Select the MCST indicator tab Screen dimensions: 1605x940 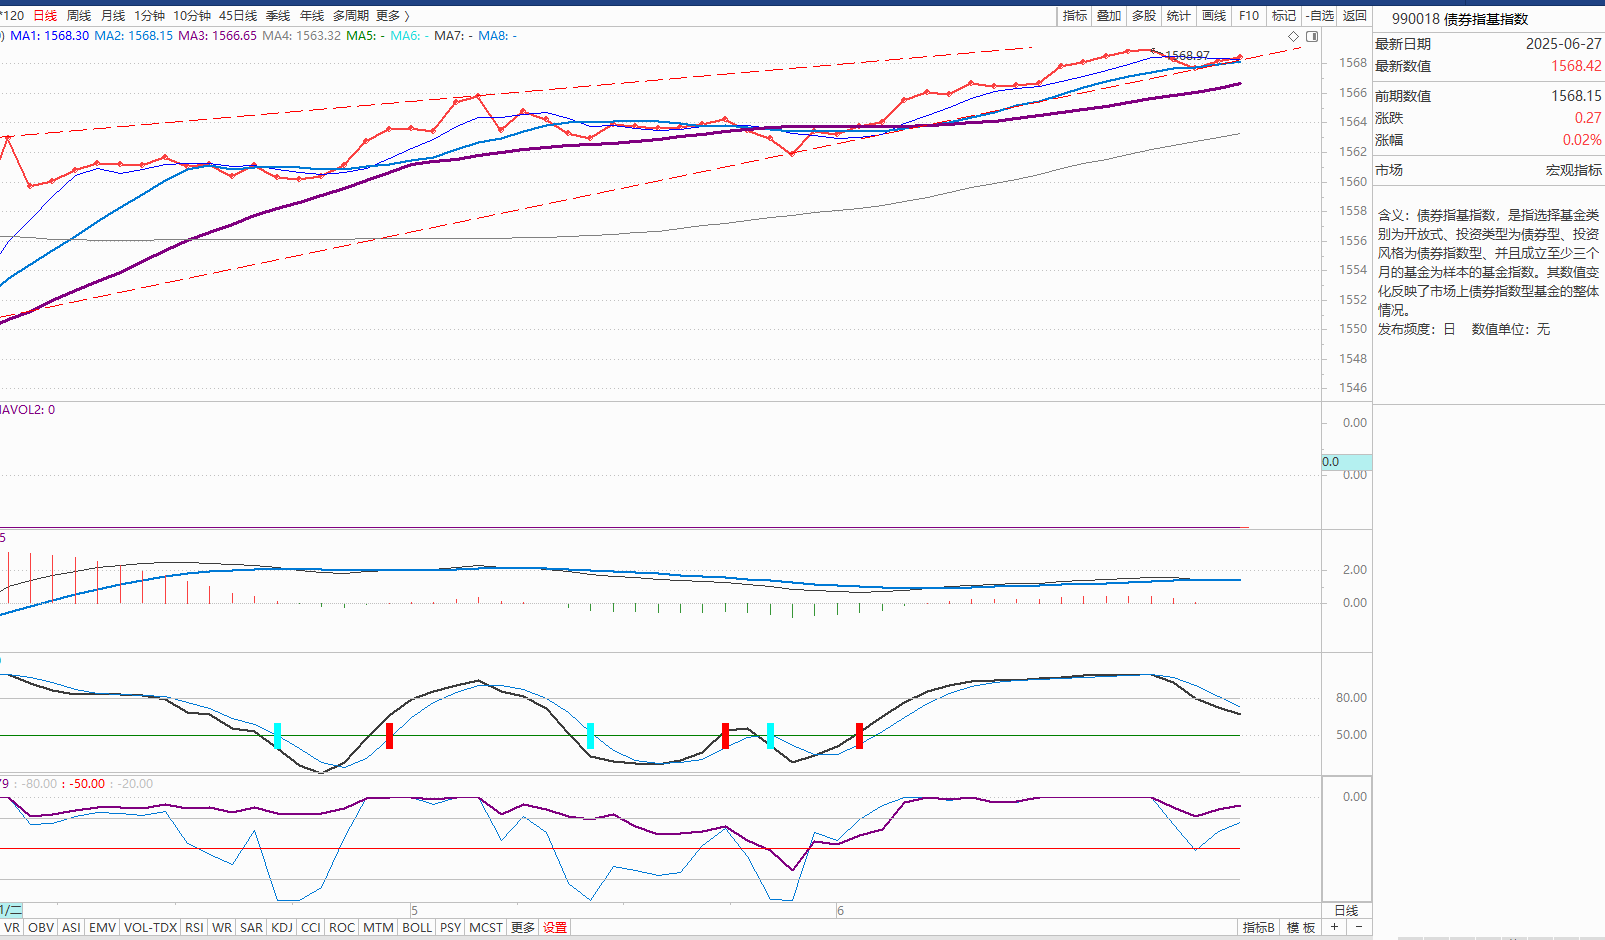(486, 928)
